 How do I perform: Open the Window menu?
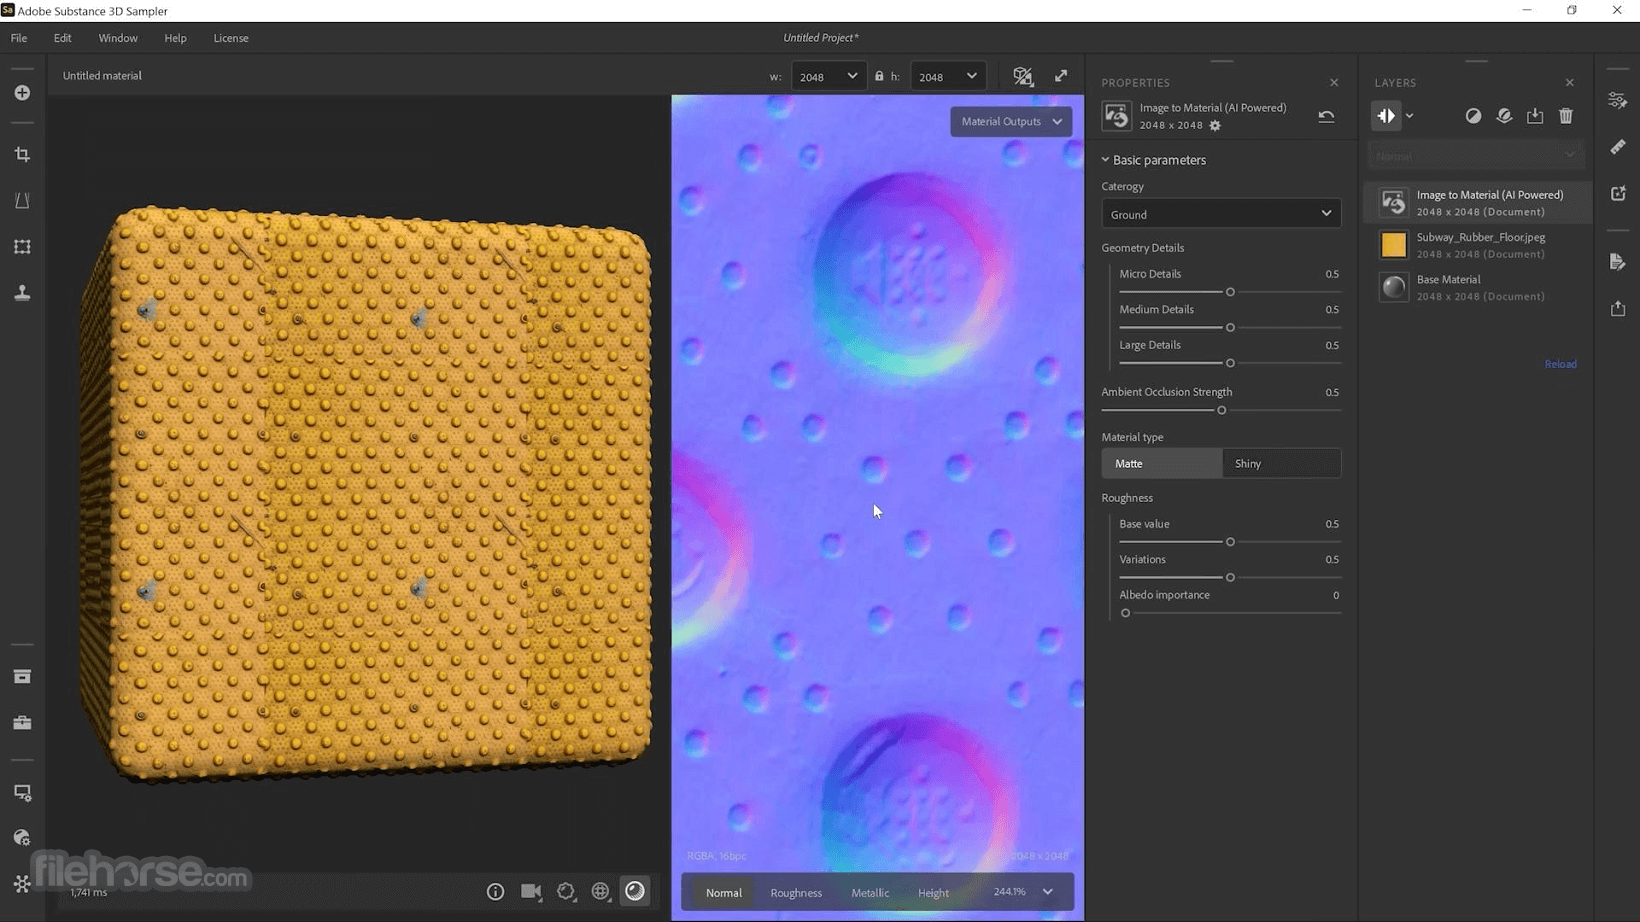pyautogui.click(x=118, y=38)
